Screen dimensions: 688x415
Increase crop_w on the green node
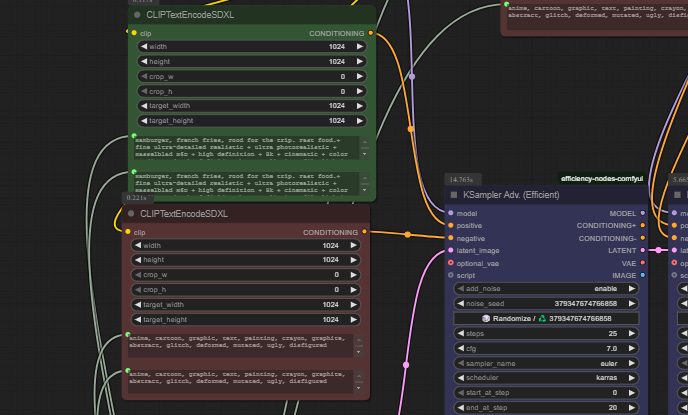[x=360, y=76]
